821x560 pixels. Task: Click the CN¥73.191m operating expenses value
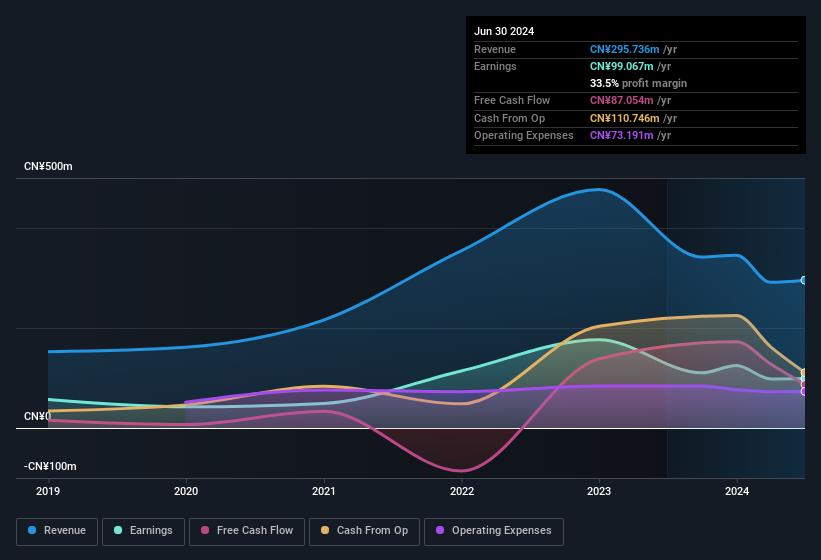click(622, 135)
